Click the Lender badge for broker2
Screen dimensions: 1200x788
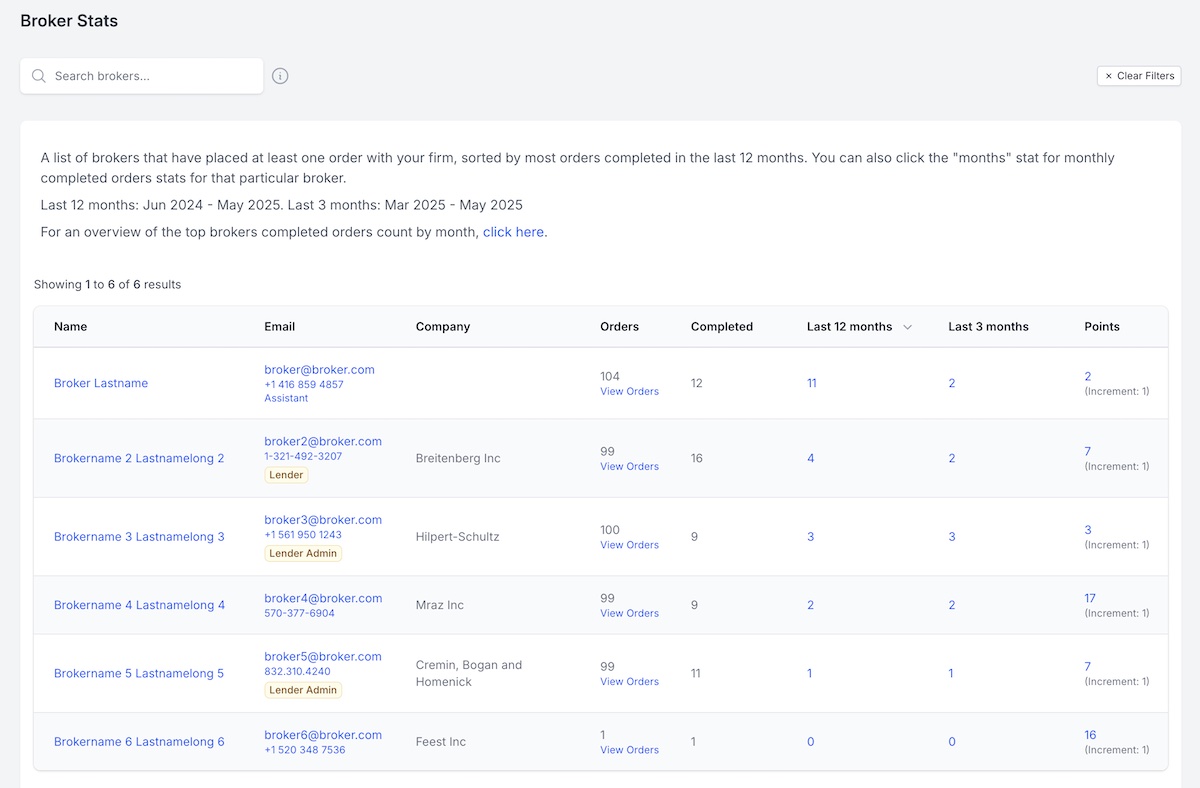(286, 475)
